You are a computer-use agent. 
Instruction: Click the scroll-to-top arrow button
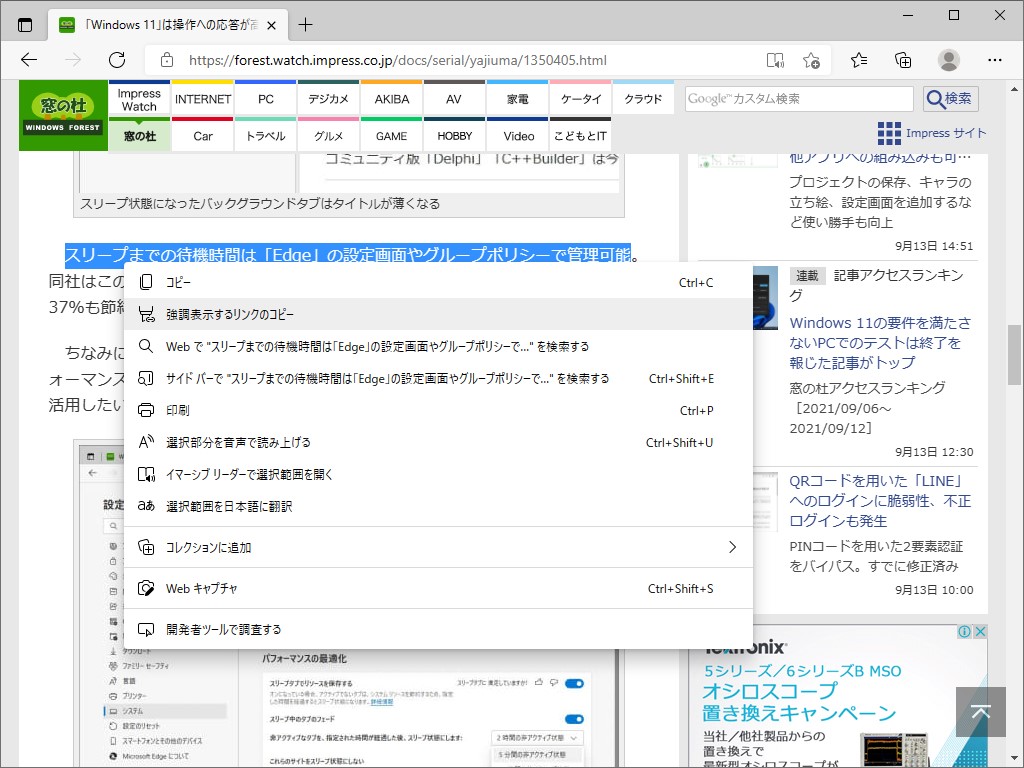981,712
